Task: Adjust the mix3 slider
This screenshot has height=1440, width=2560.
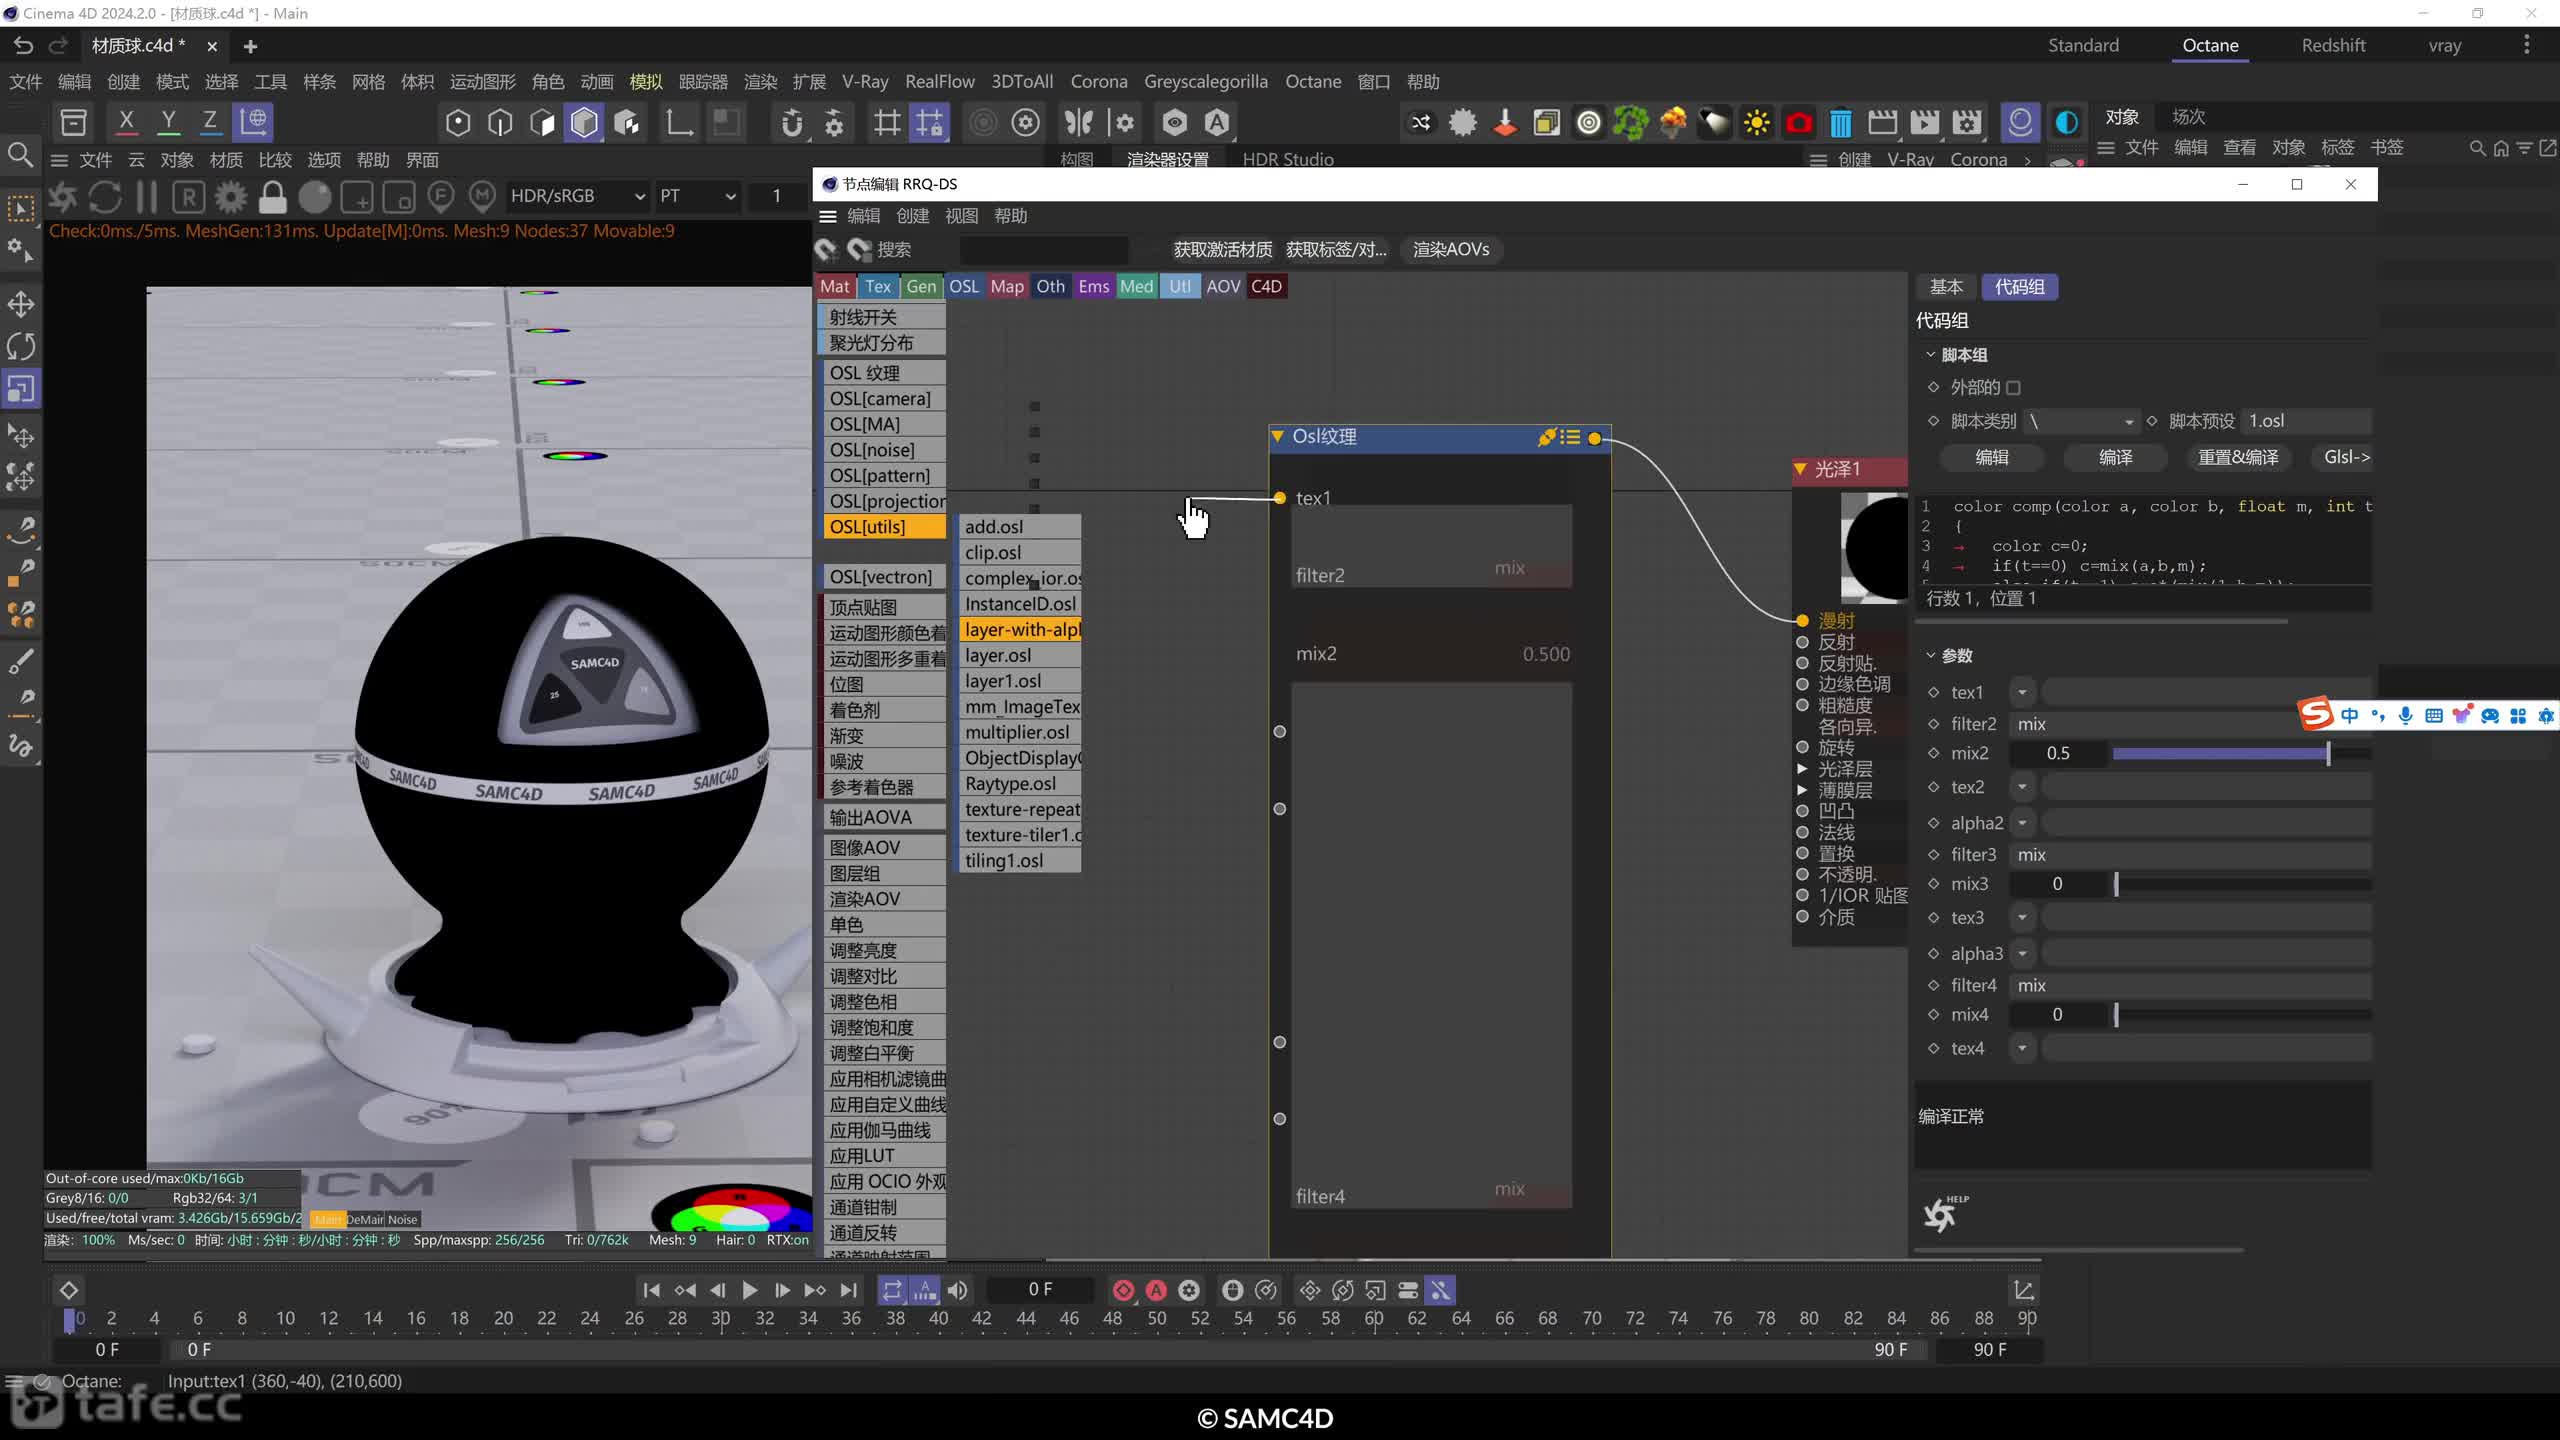Action: click(x=2240, y=885)
